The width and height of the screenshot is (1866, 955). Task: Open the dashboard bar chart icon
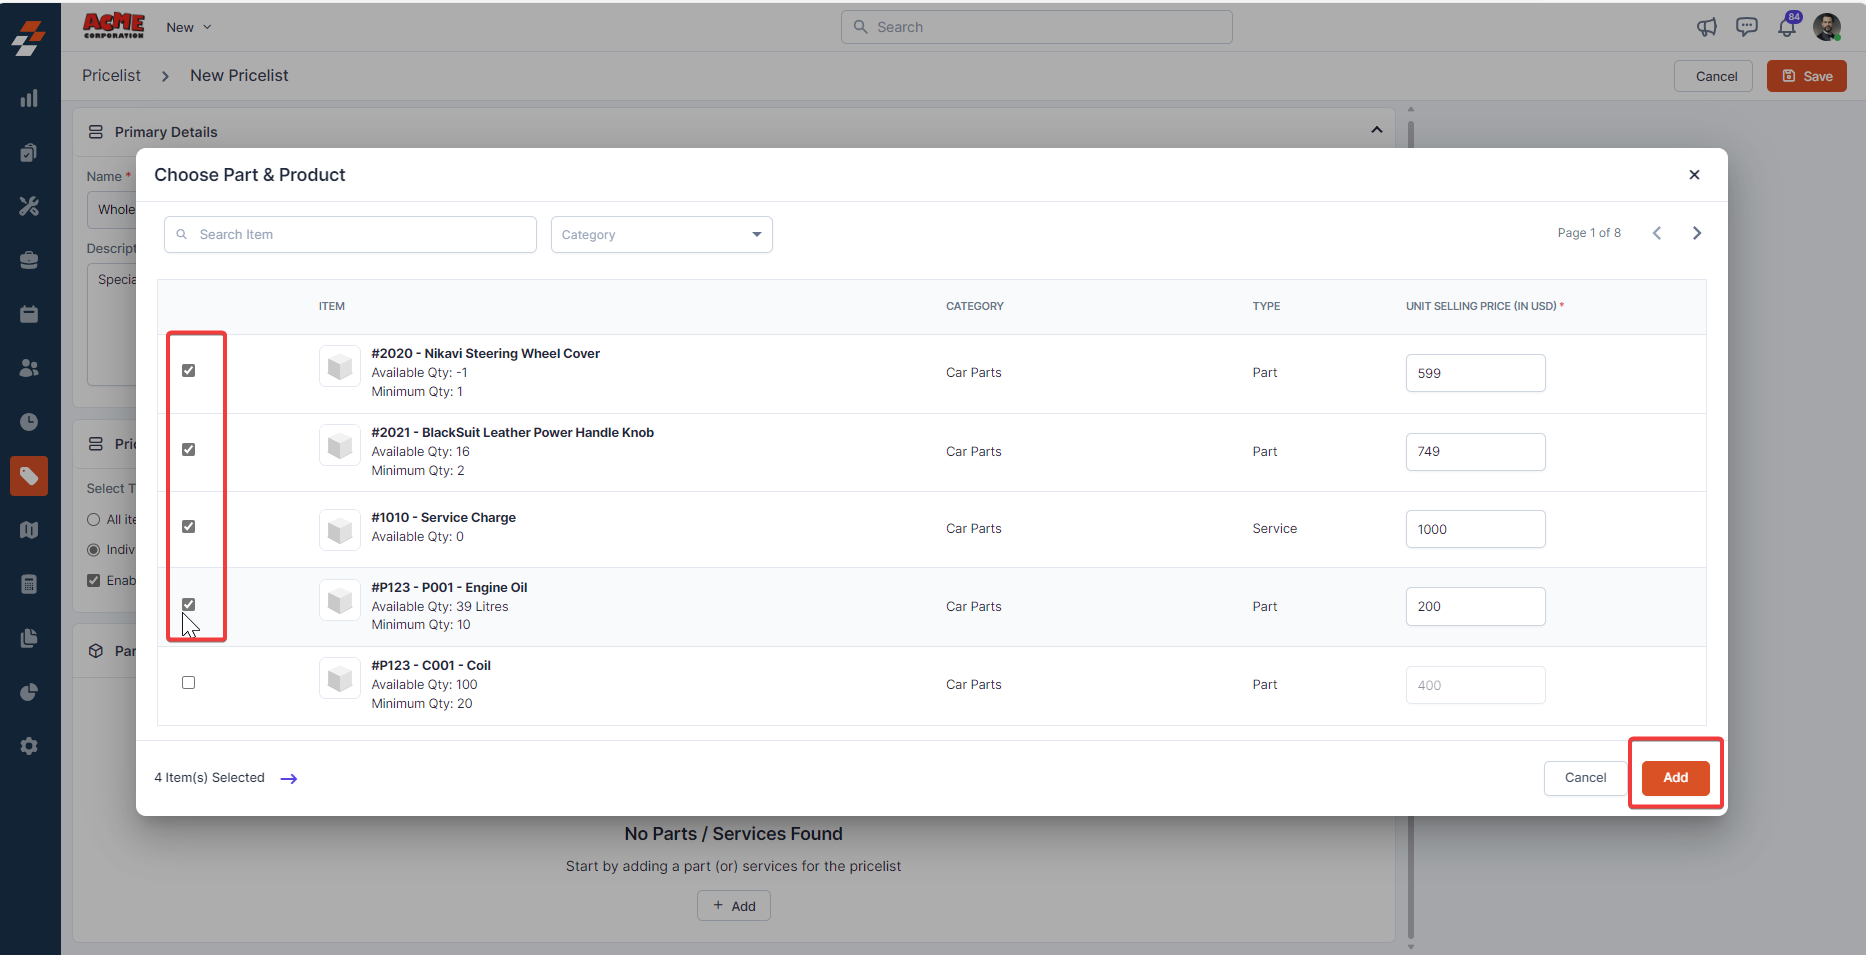pos(29,98)
